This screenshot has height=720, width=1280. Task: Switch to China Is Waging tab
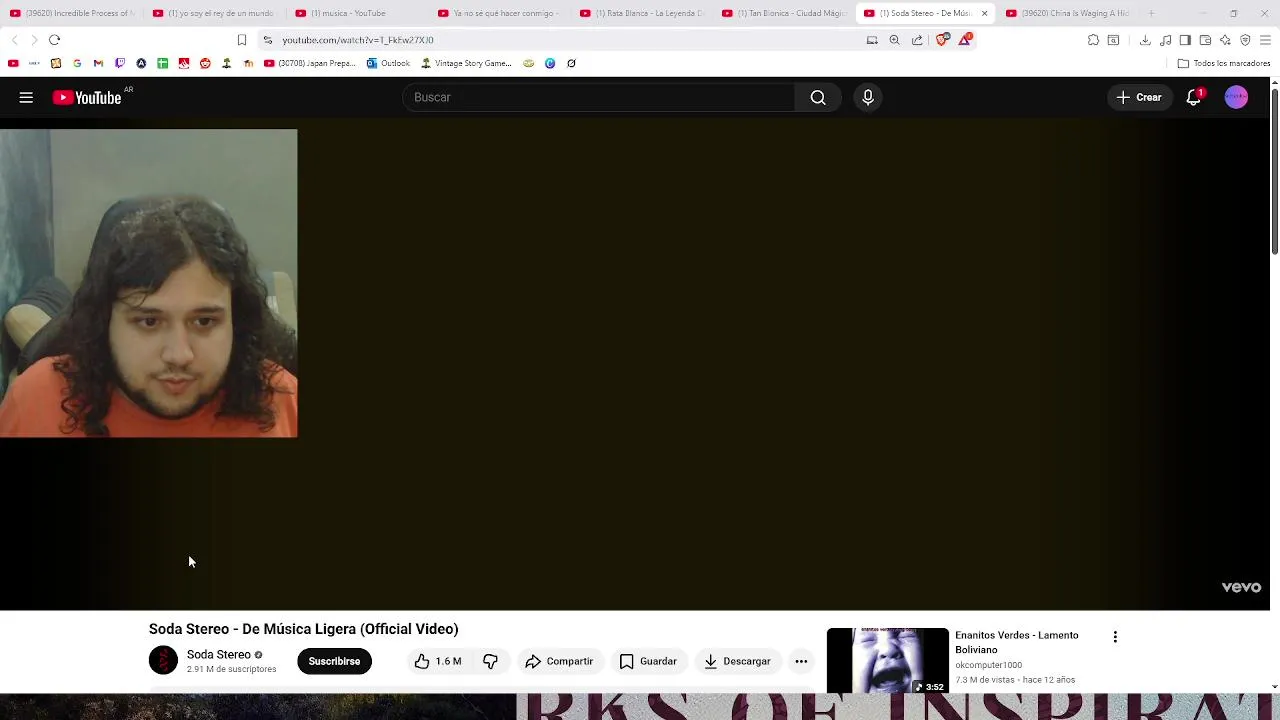[1067, 13]
